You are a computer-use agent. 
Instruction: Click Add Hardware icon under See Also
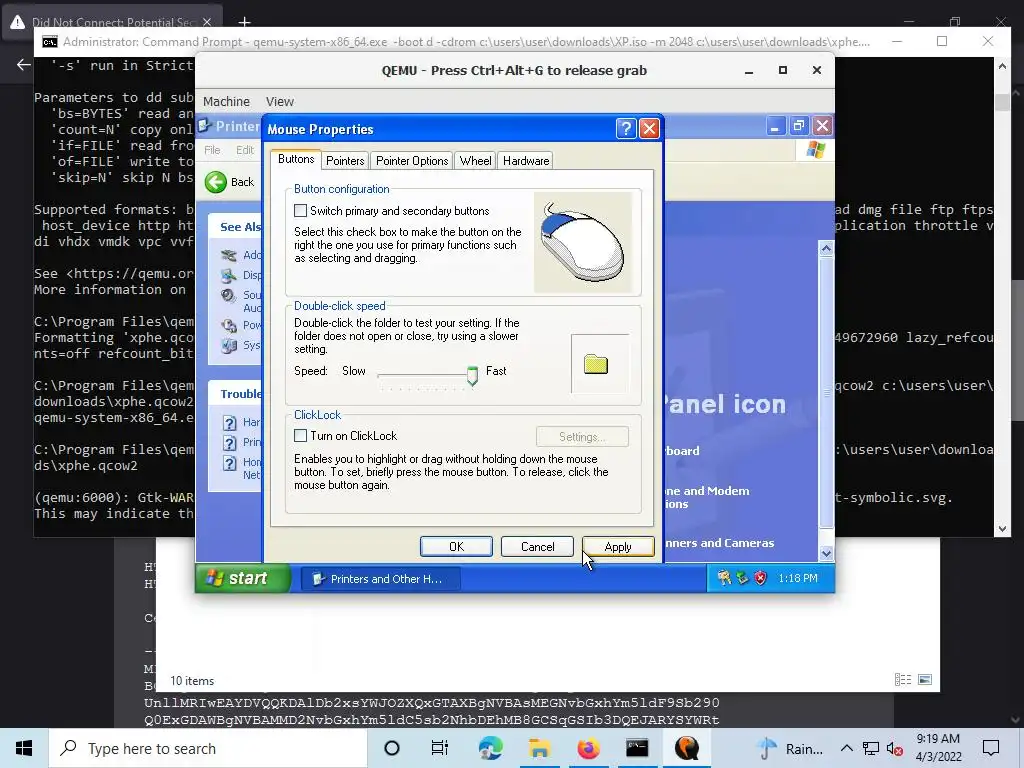(229, 255)
